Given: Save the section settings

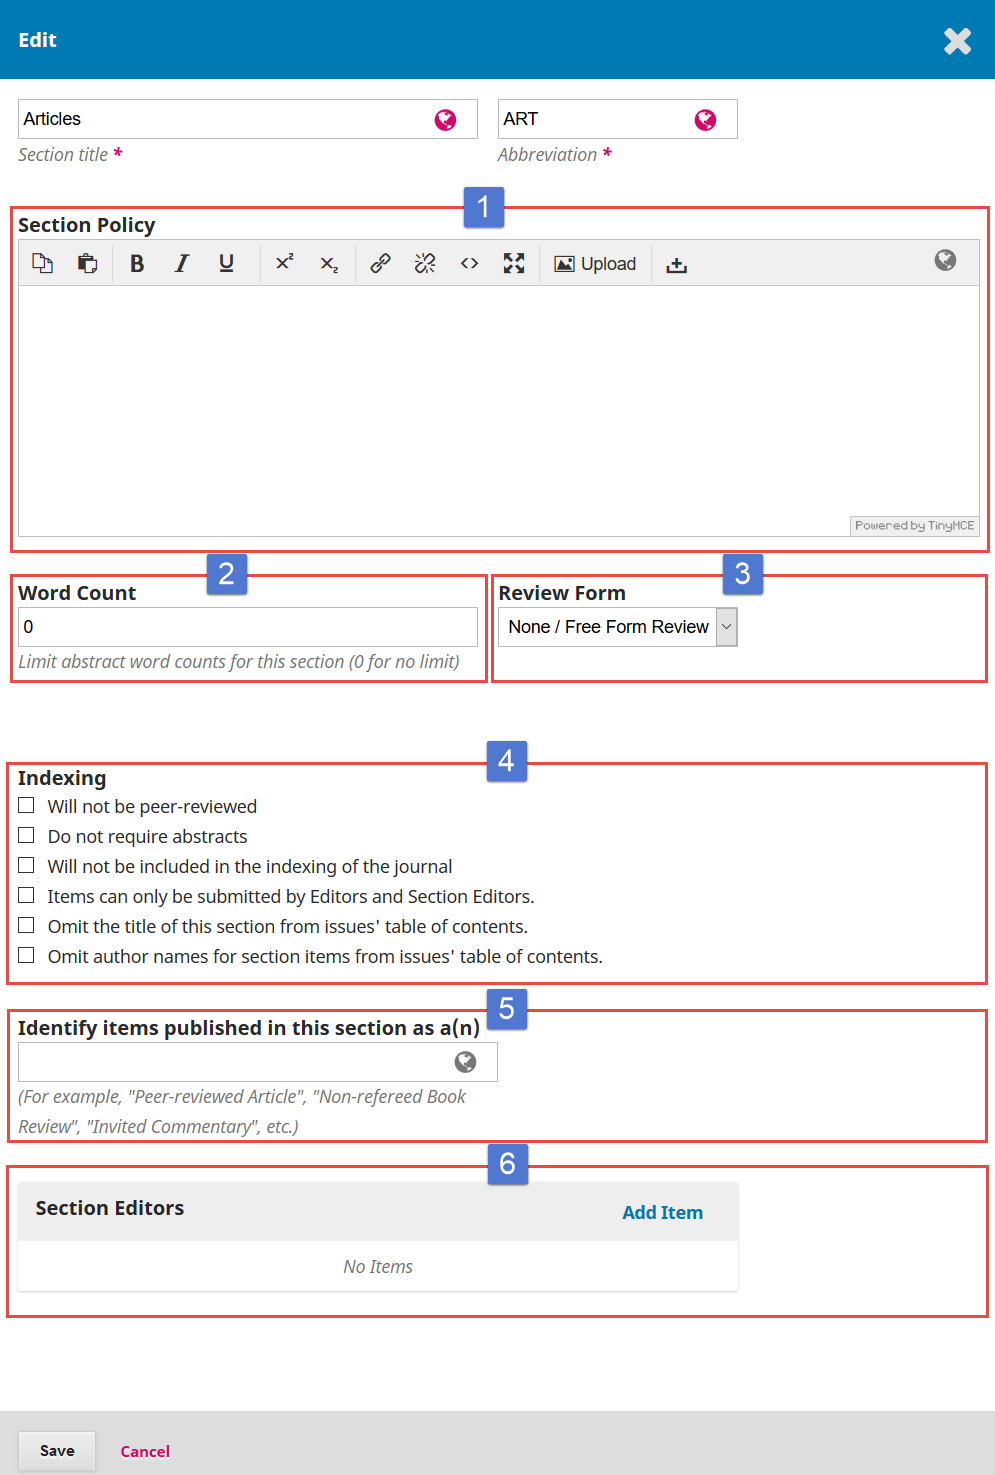Looking at the screenshot, I should click(x=56, y=1450).
